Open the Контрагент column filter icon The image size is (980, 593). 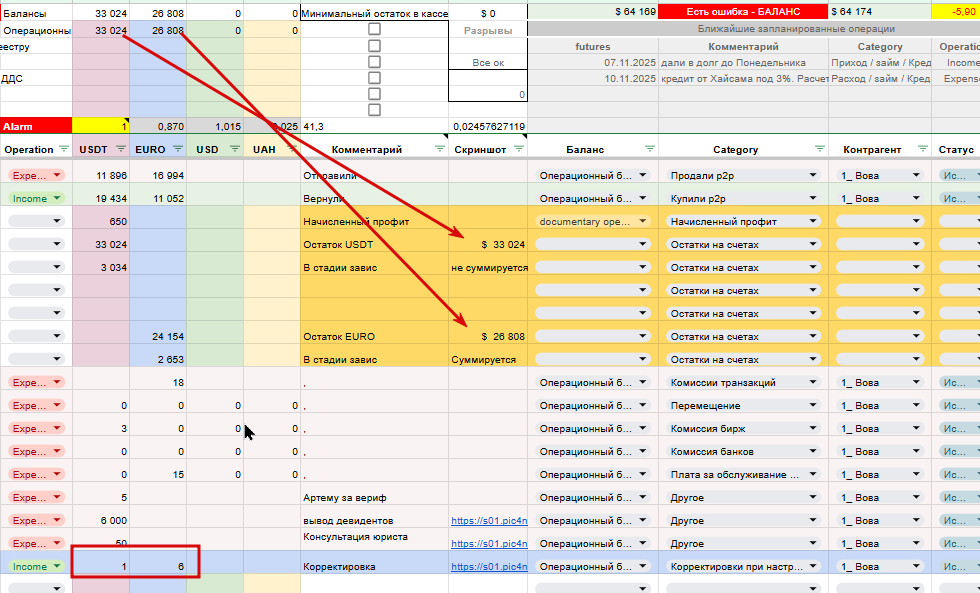tap(922, 149)
